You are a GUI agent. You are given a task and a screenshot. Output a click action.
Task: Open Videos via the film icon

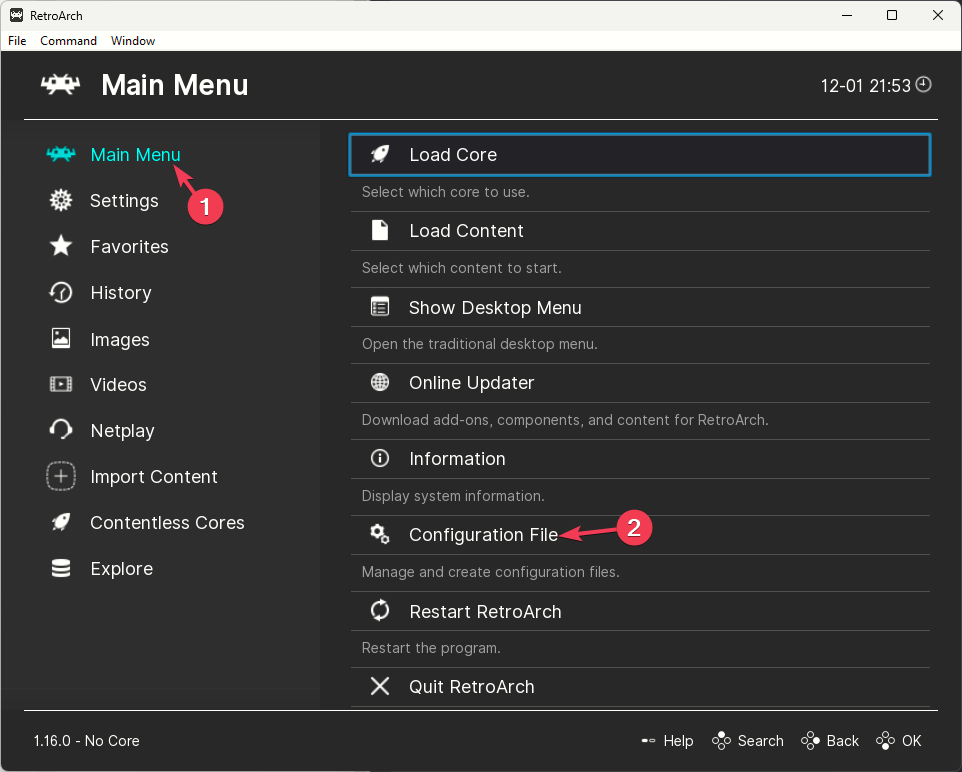point(60,384)
